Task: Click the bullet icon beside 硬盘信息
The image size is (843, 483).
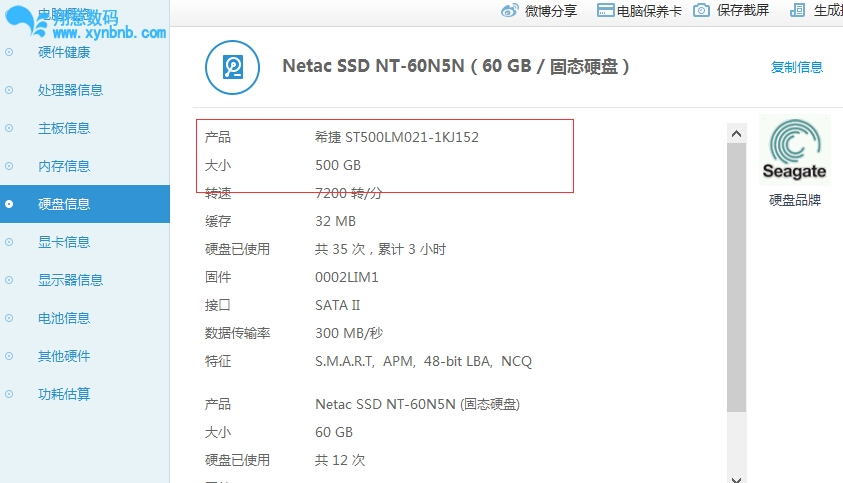Action: [x=10, y=204]
